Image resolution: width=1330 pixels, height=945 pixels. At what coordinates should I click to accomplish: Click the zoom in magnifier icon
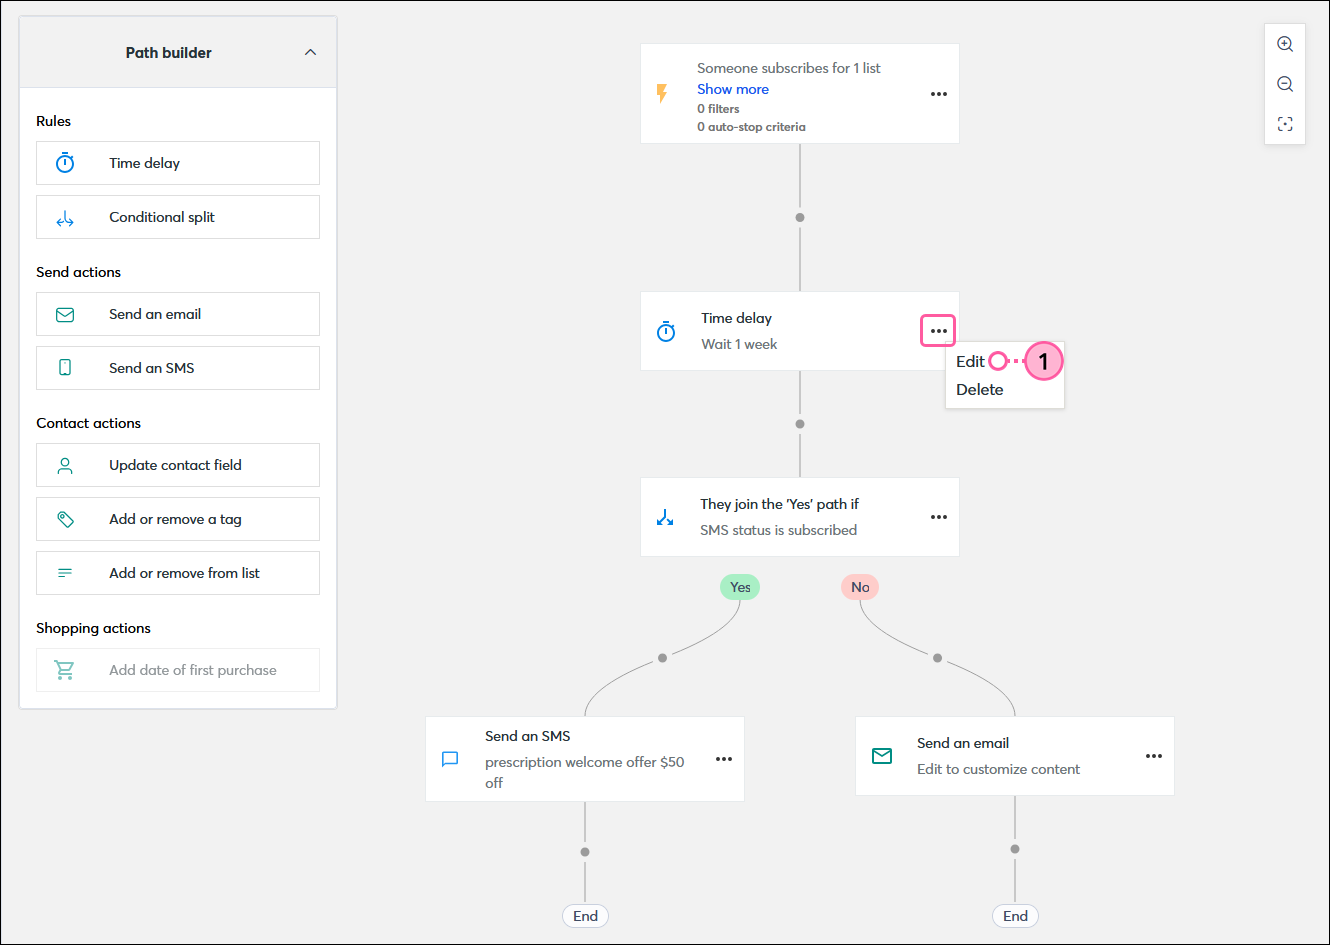(x=1284, y=44)
